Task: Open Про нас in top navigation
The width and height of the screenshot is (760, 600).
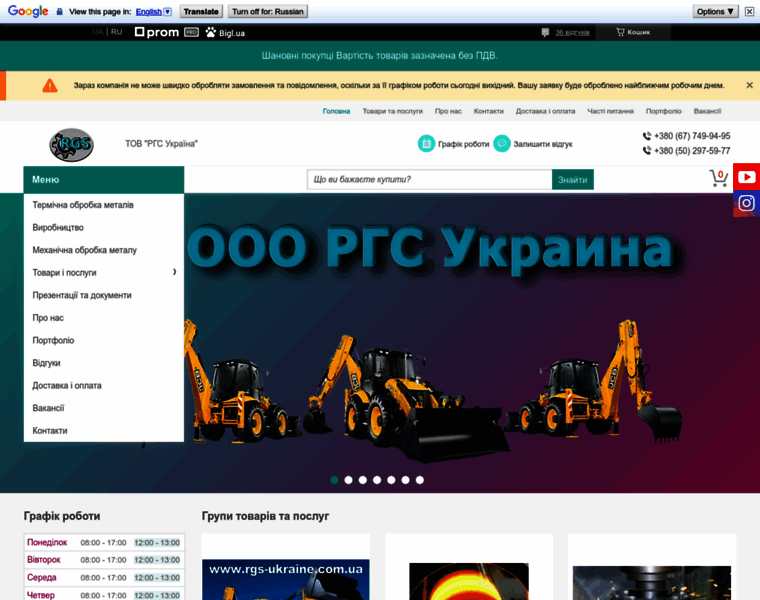Action: coord(448,111)
